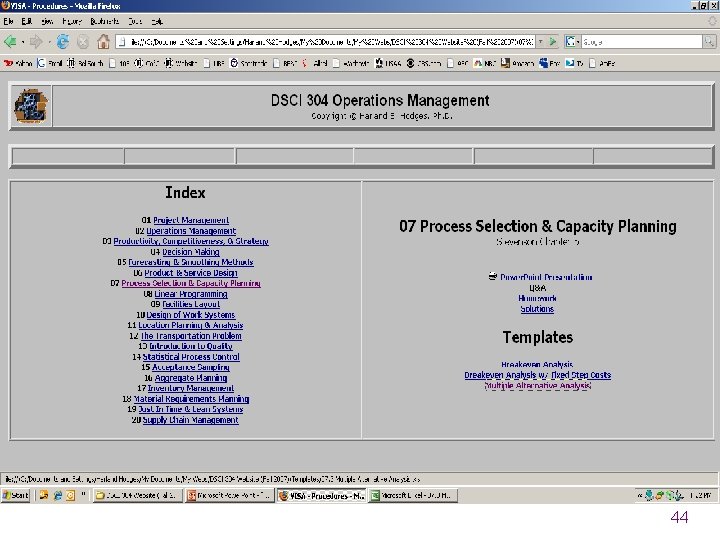720x540 pixels.
Task: Open Multiple Alternative Analysis template link
Action: [x=537, y=386]
